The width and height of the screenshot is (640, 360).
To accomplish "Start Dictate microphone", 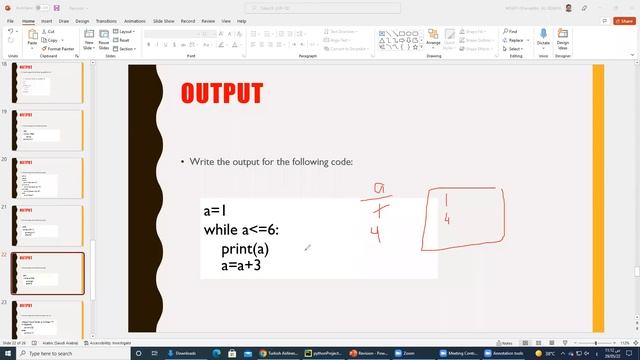I will (543, 34).
